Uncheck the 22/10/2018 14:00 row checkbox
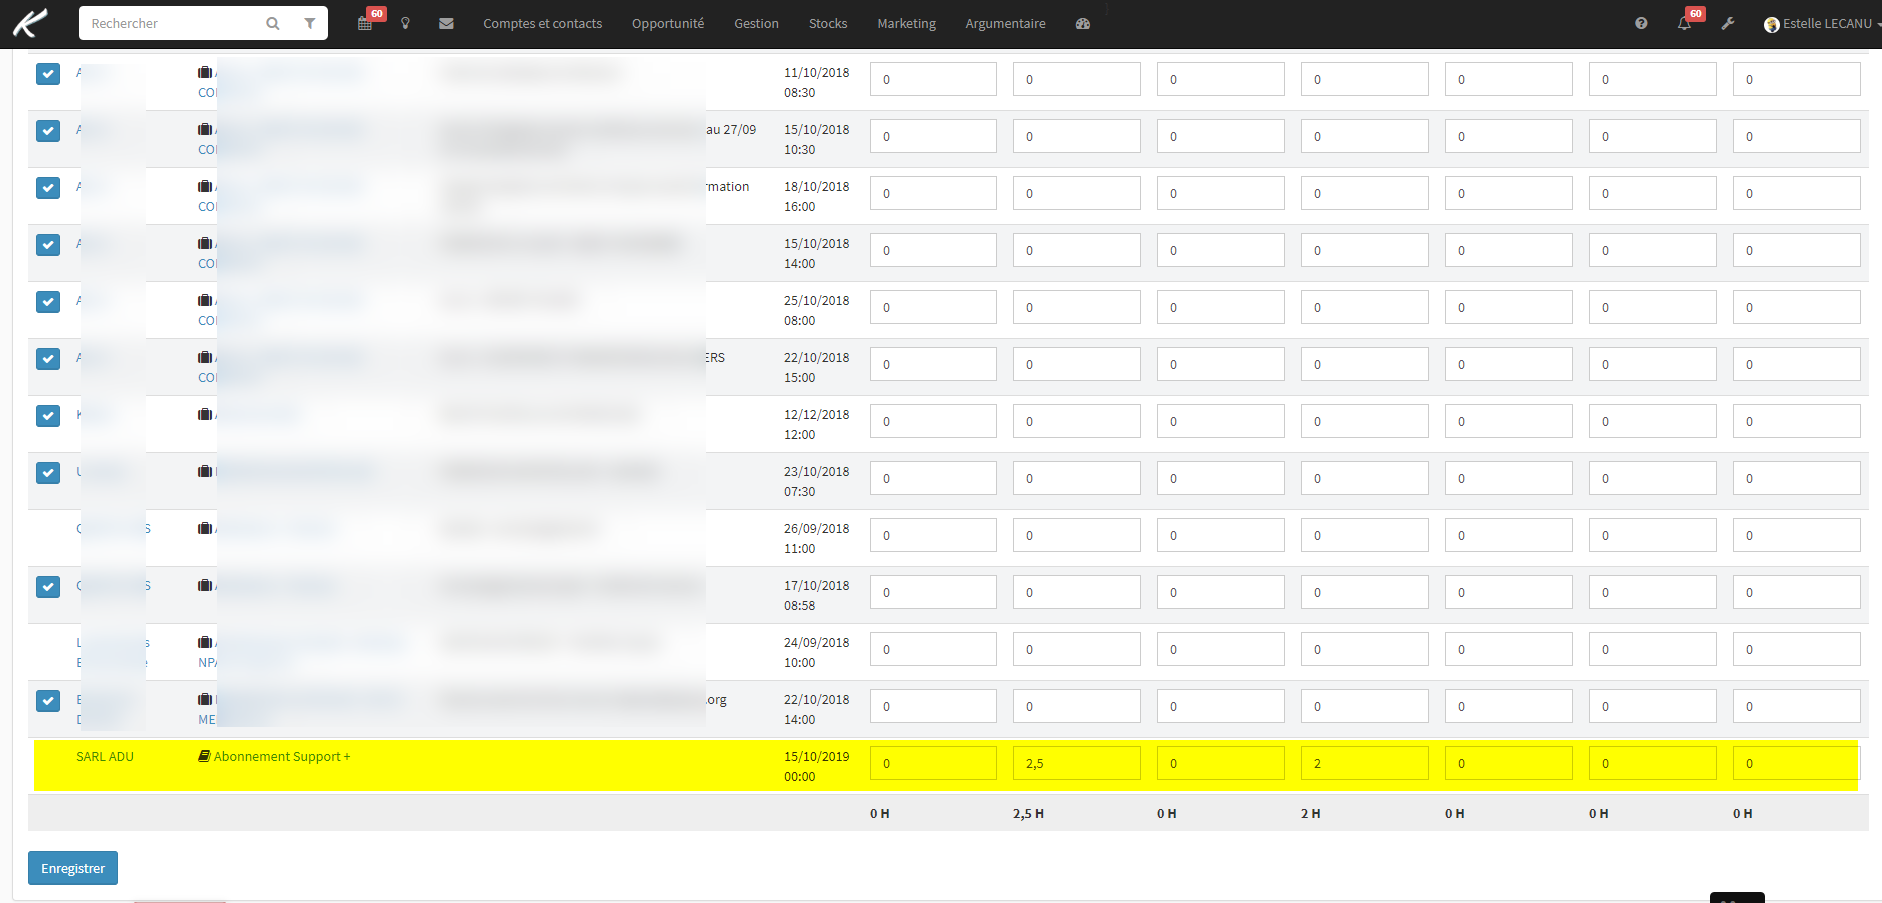 click(x=48, y=701)
